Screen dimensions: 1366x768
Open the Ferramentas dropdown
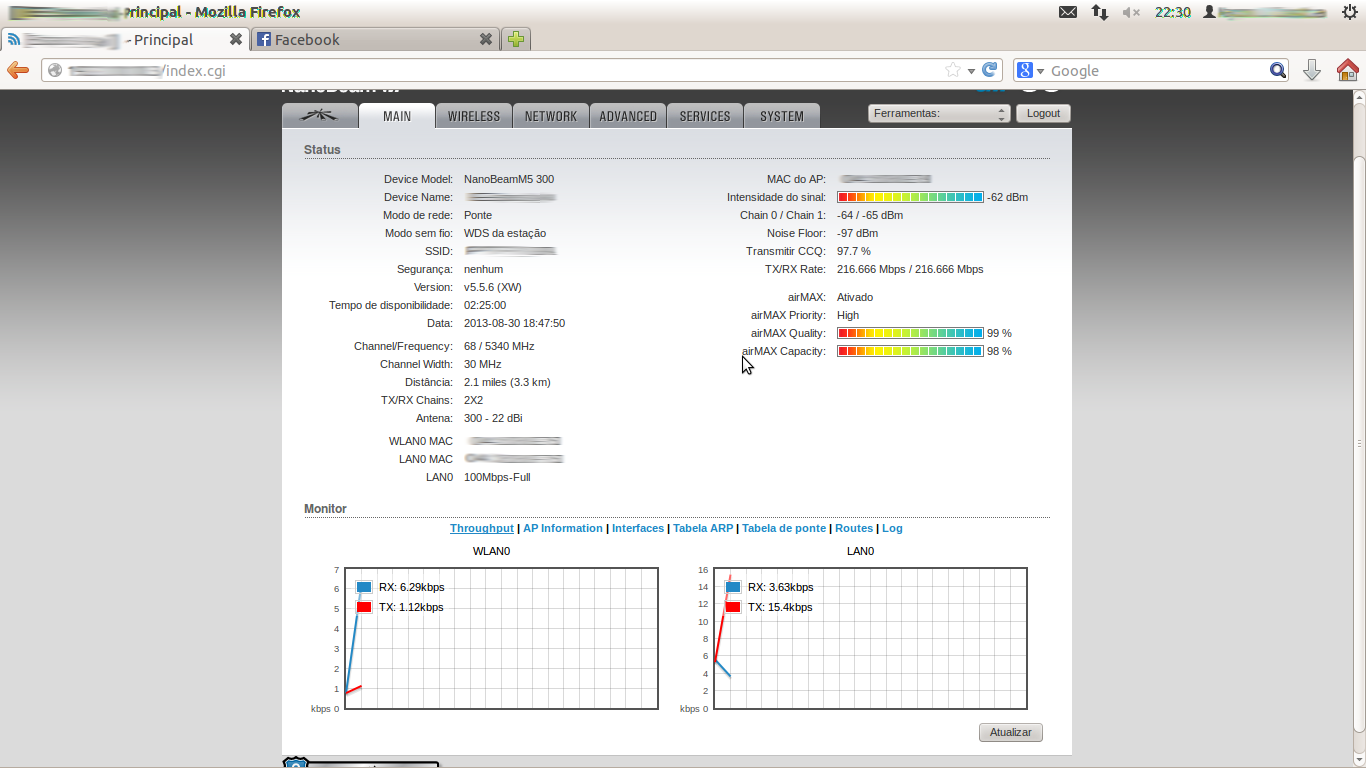(x=938, y=114)
